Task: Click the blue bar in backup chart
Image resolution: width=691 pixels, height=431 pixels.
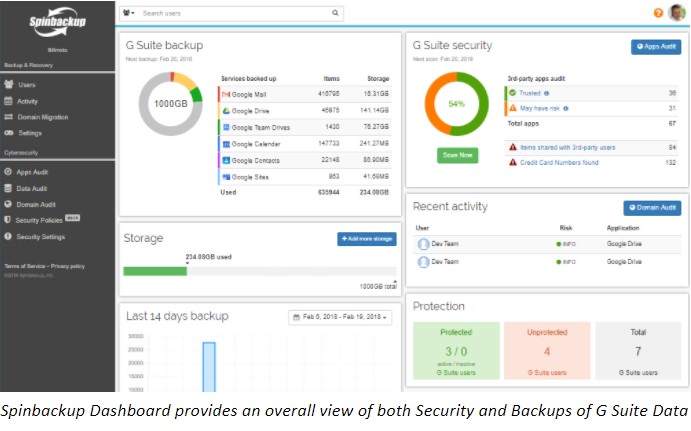Action: pos(209,367)
